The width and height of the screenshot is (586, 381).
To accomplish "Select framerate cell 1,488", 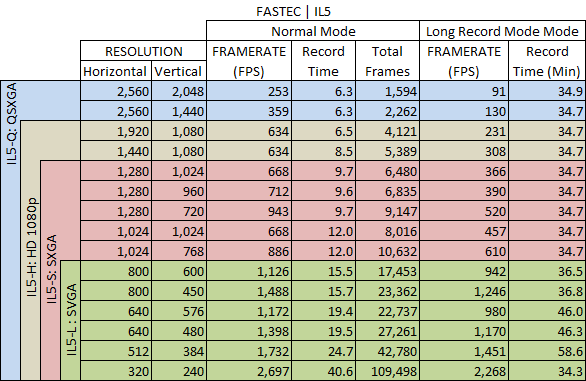I will coord(249,291).
